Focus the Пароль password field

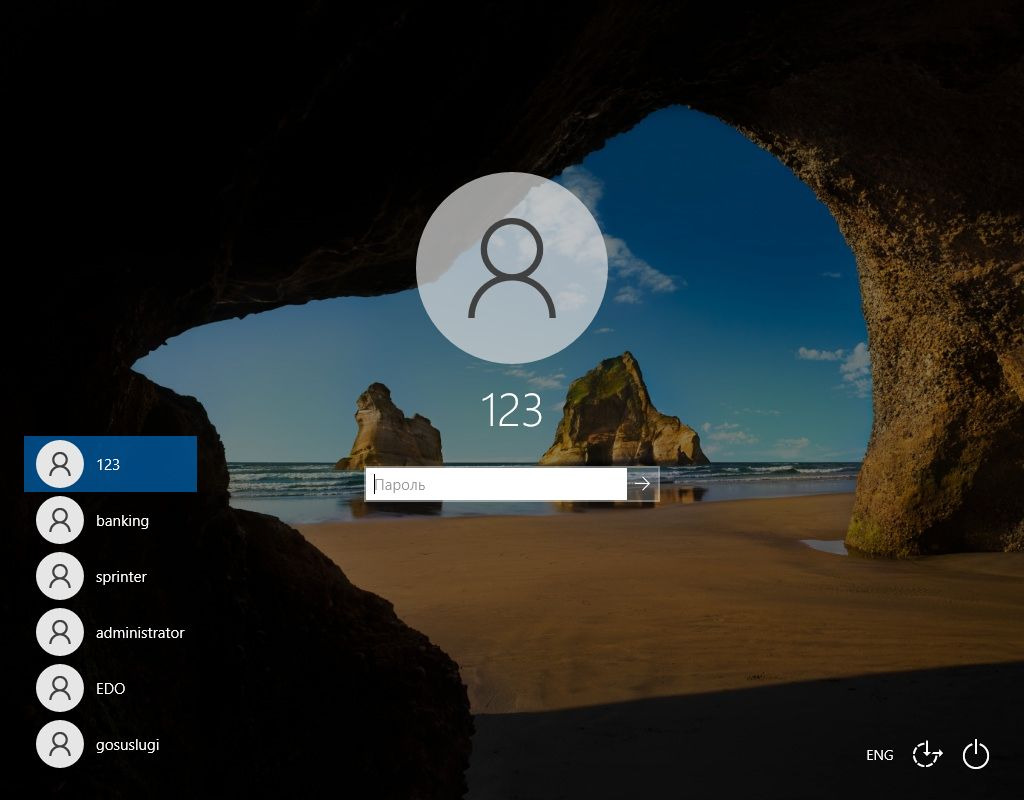496,484
